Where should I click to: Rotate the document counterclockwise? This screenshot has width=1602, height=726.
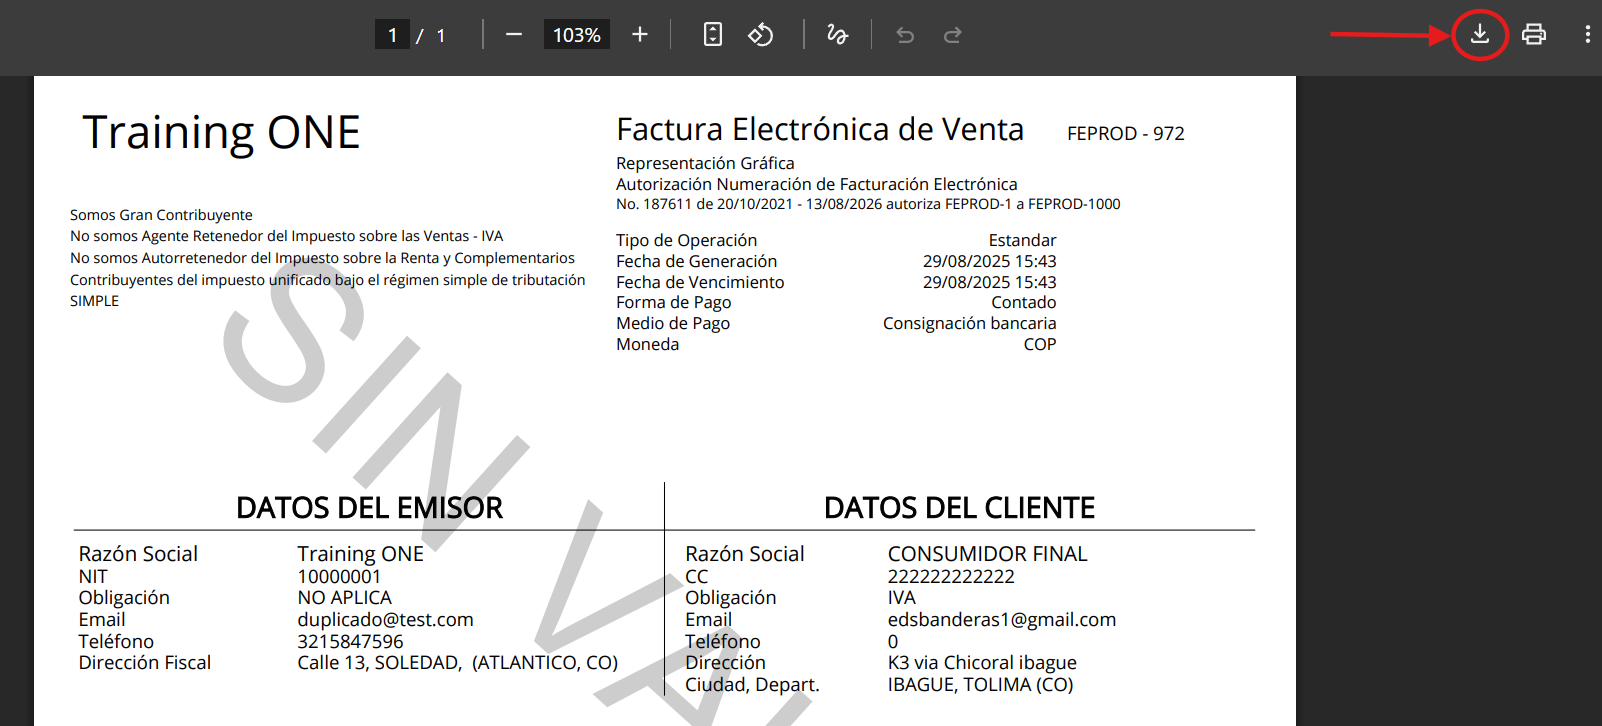pos(761,35)
